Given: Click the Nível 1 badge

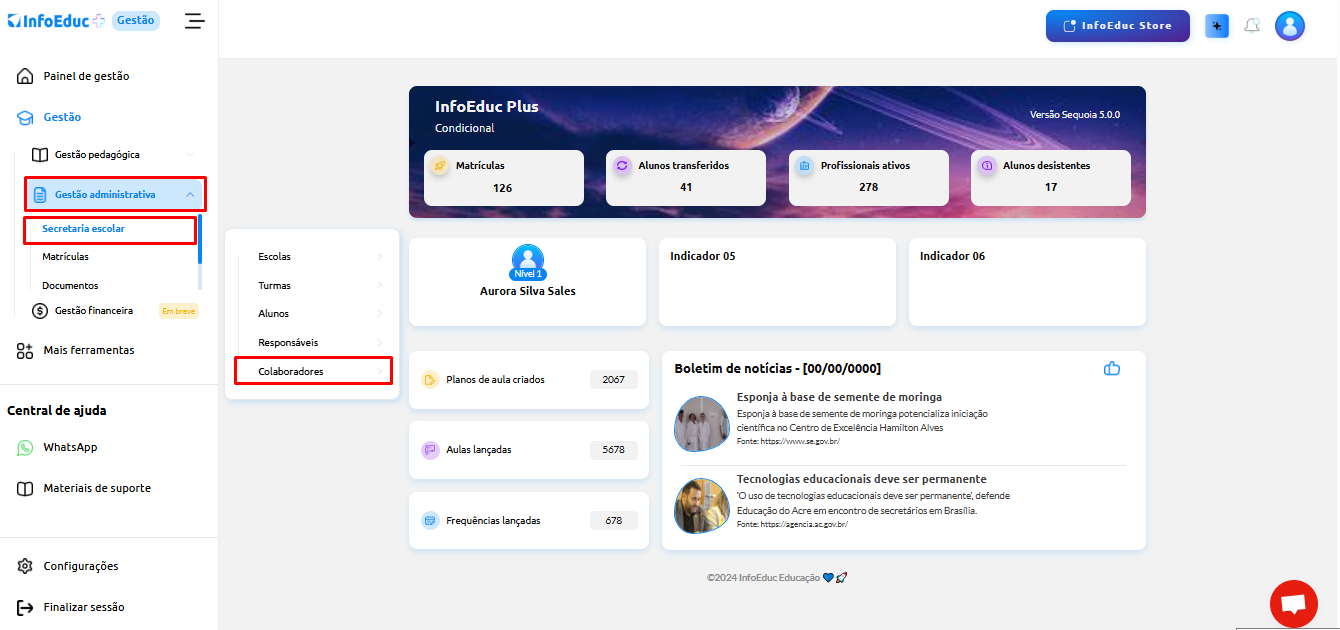Looking at the screenshot, I should (527, 274).
